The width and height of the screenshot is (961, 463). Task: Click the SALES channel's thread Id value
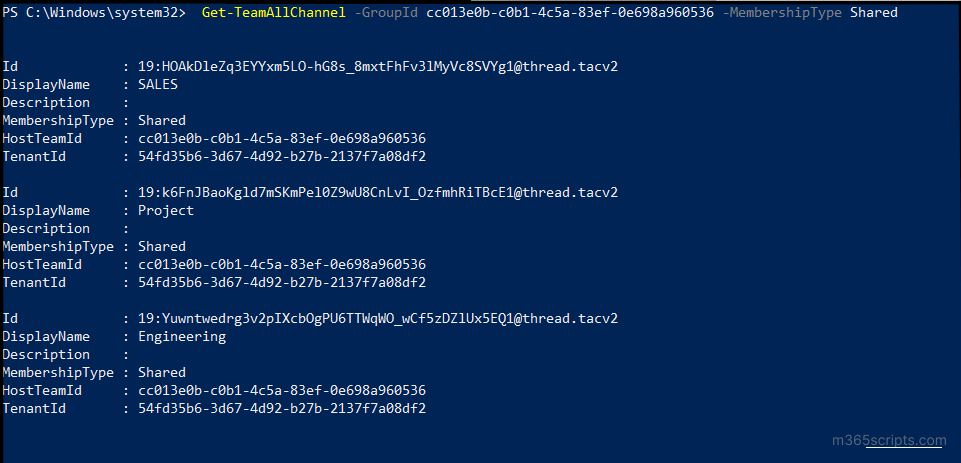377,66
